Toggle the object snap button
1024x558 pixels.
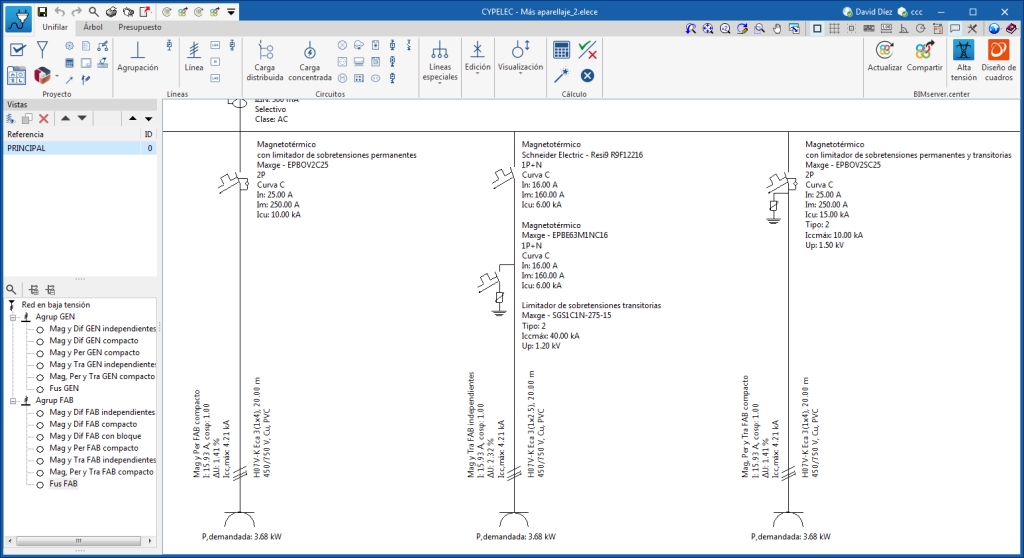(x=851, y=29)
